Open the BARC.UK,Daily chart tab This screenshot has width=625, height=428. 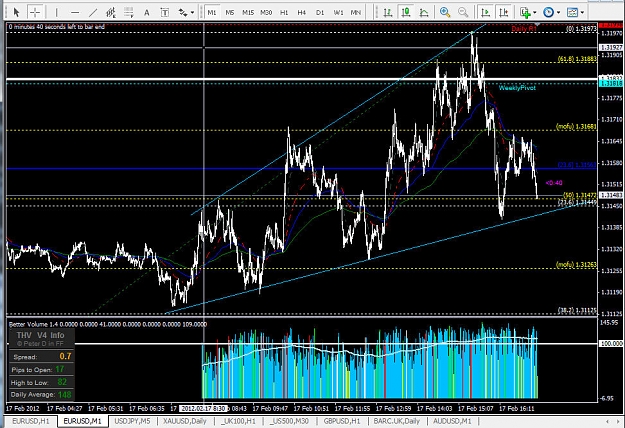[x=397, y=421]
